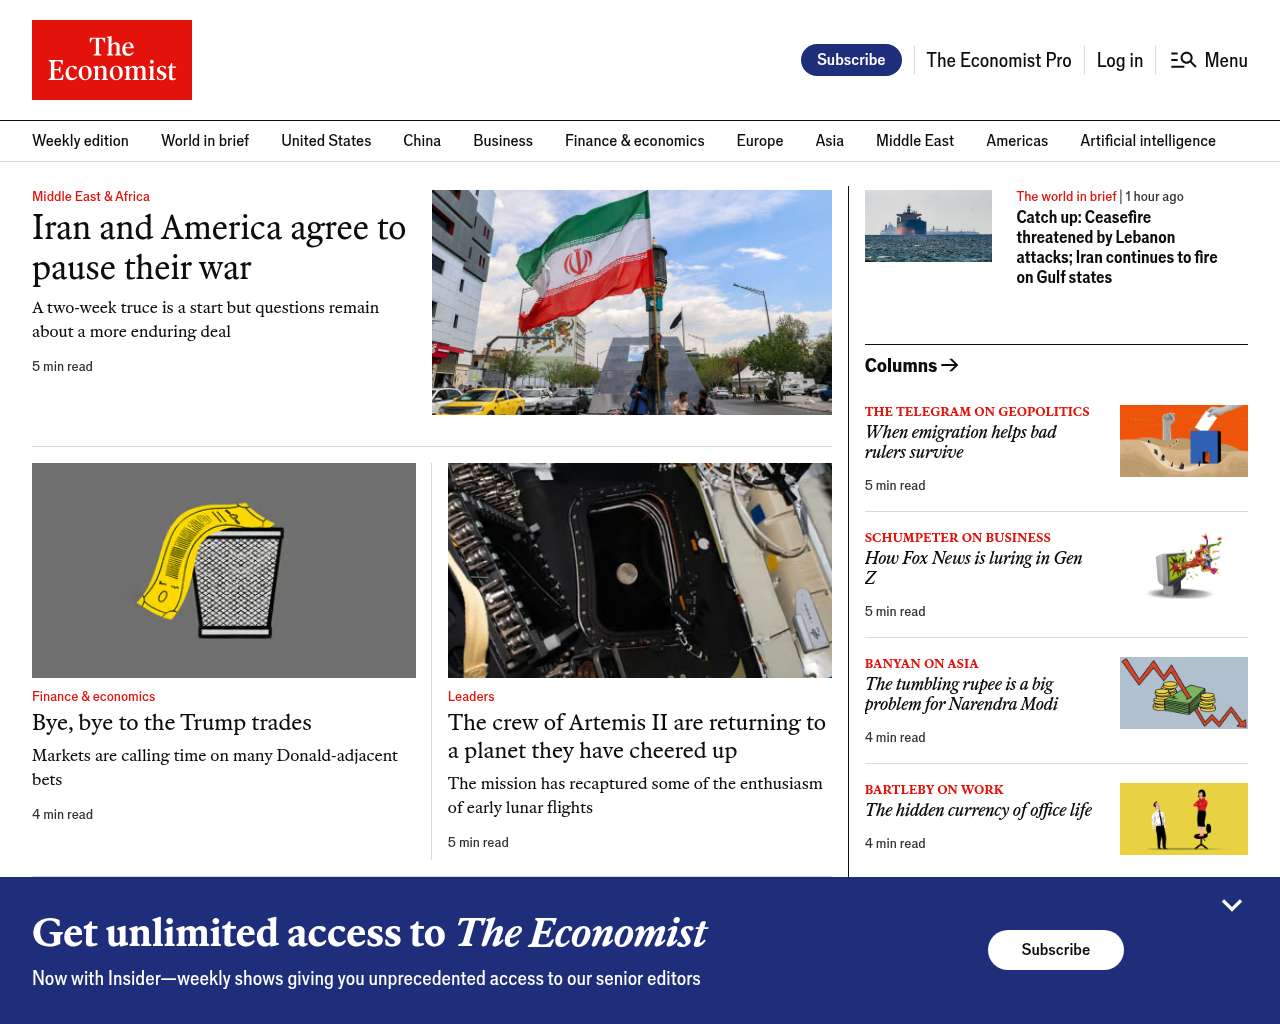This screenshot has width=1280, height=1024.
Task: Click the Leaders category label
Action: pyautogui.click(x=471, y=697)
